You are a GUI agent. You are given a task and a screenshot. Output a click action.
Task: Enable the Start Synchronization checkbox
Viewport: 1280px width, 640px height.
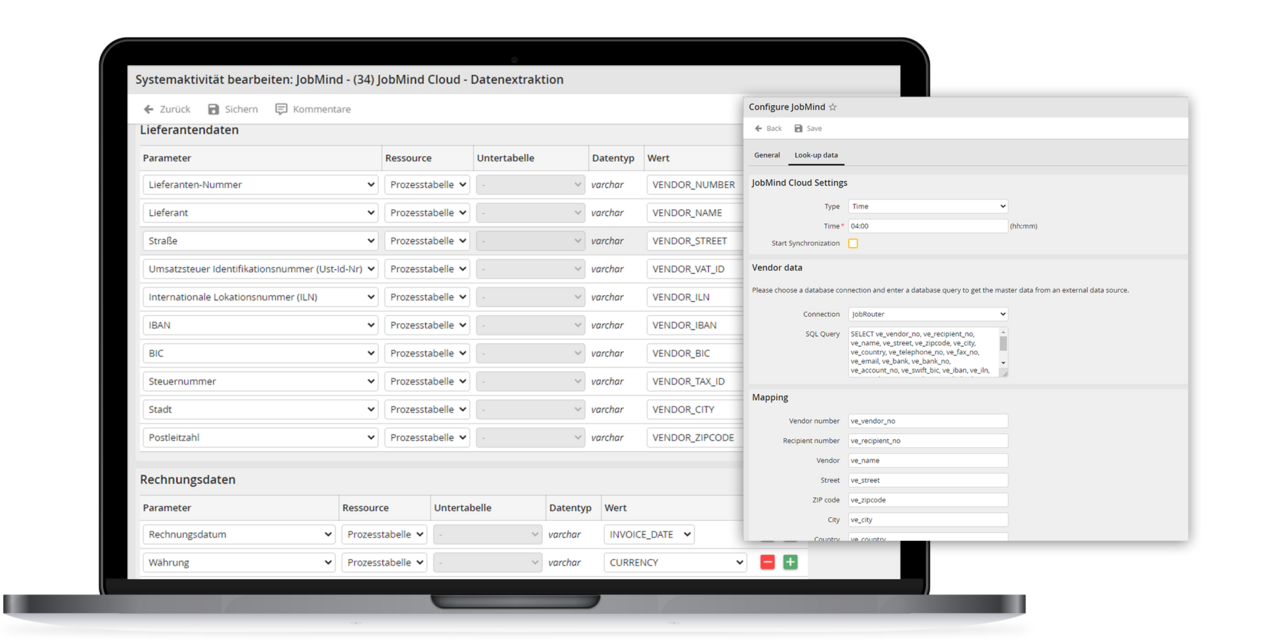click(853, 243)
